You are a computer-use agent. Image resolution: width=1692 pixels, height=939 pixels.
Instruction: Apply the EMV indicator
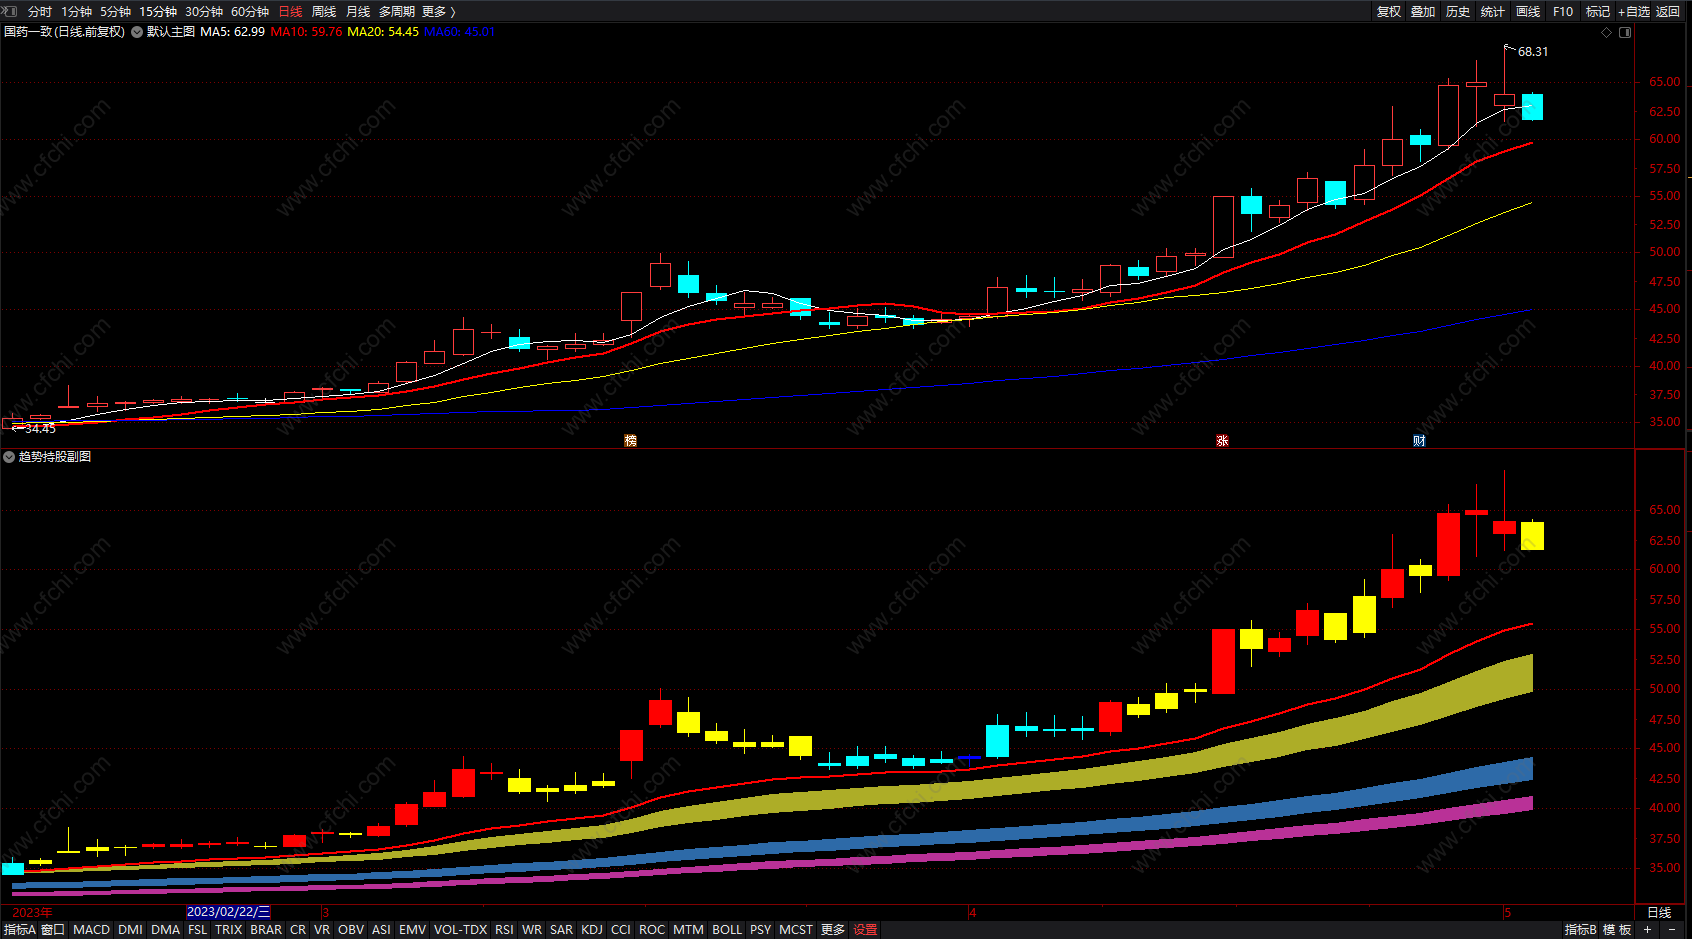pos(412,930)
